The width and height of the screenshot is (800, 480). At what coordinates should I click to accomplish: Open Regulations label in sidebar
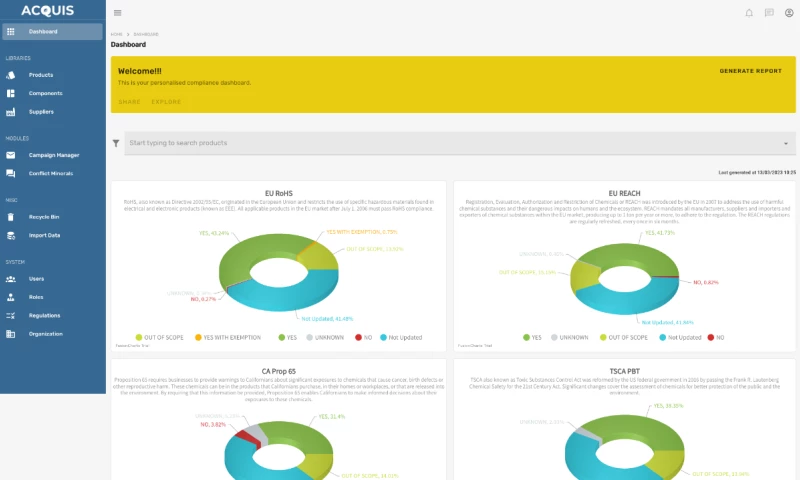pos(44,315)
